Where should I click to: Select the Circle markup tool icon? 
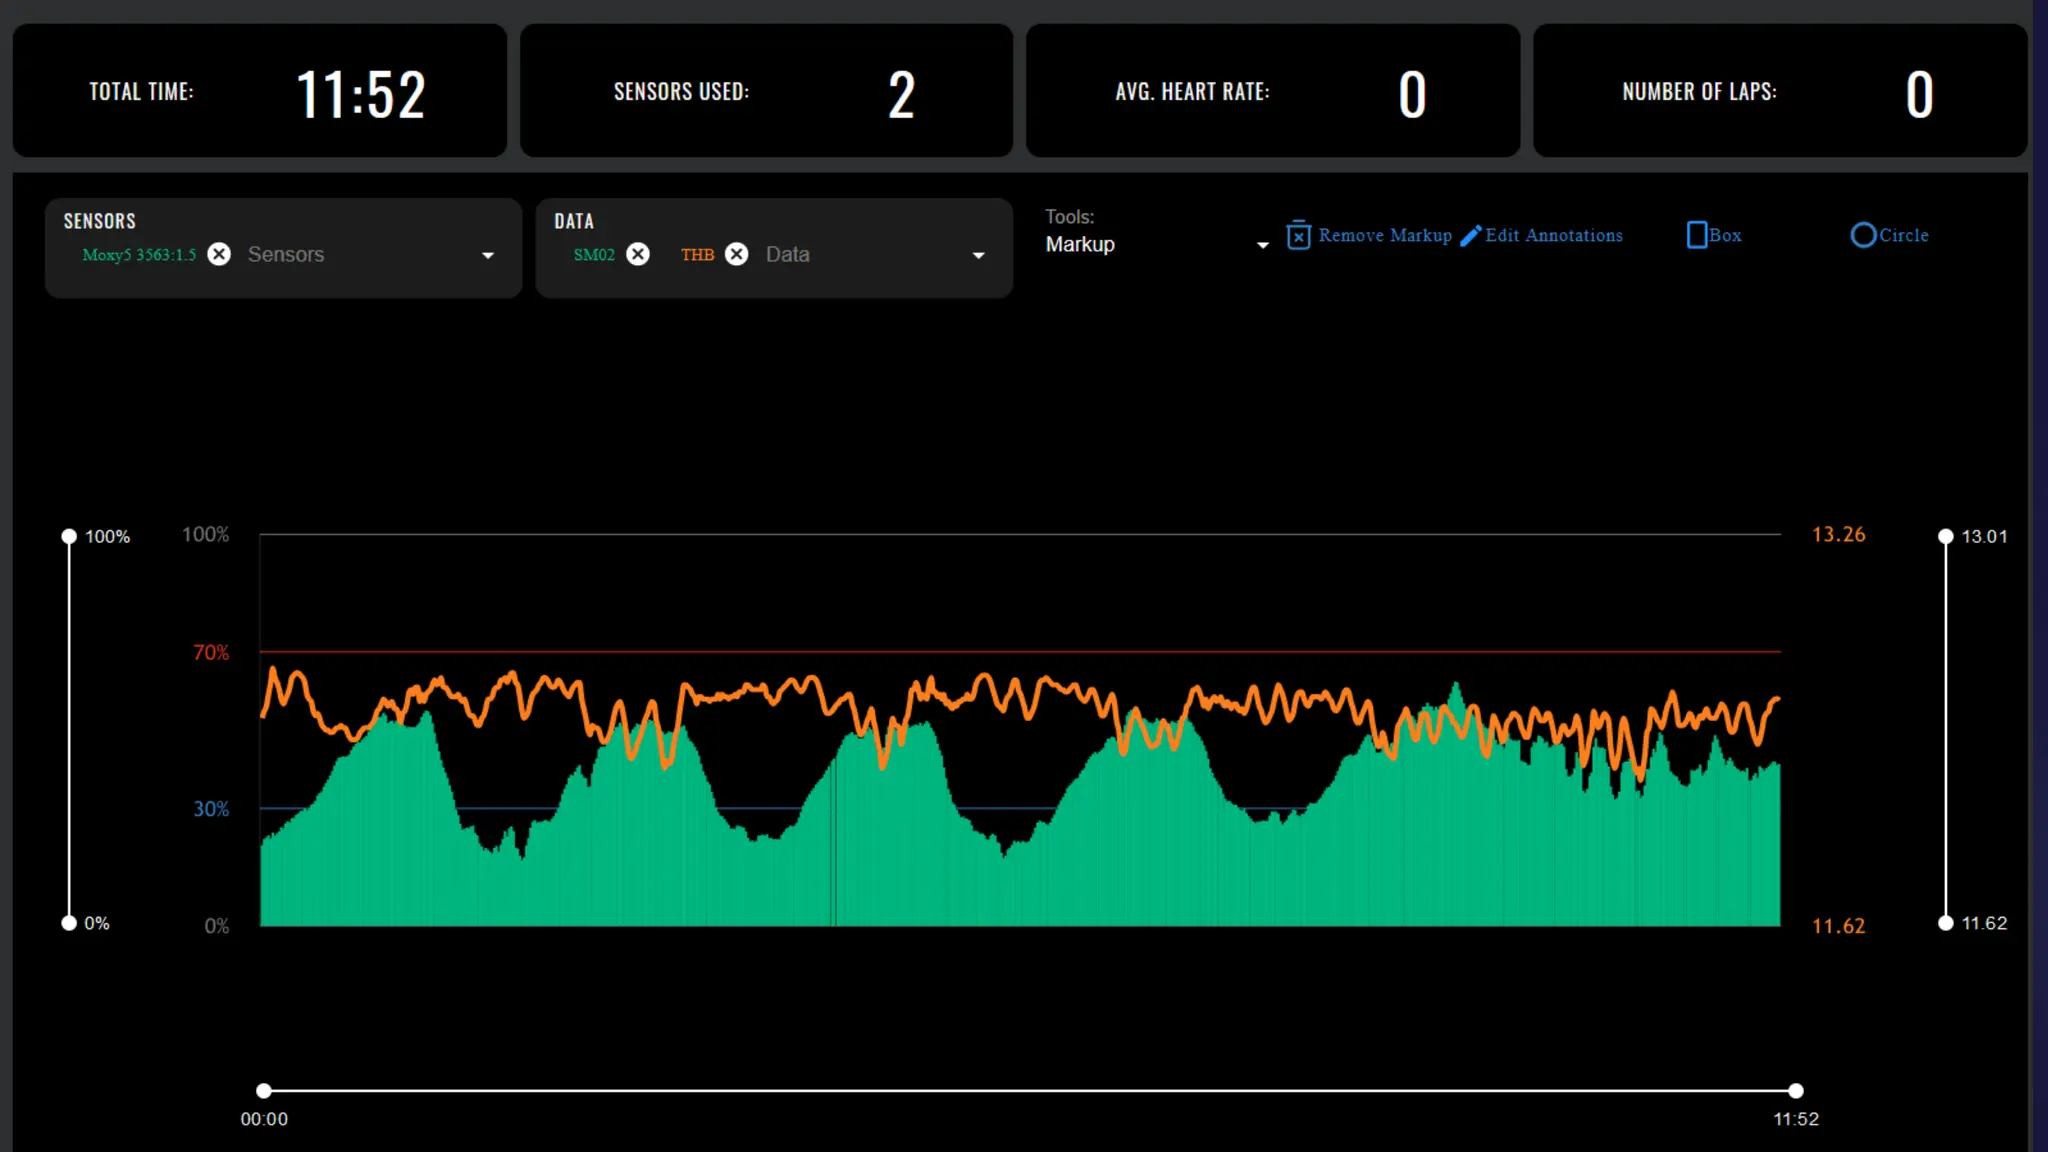[1862, 235]
